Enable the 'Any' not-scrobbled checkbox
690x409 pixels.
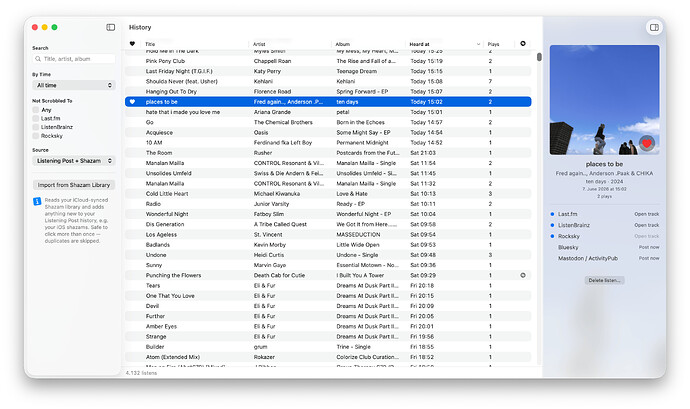pyautogui.click(x=36, y=110)
